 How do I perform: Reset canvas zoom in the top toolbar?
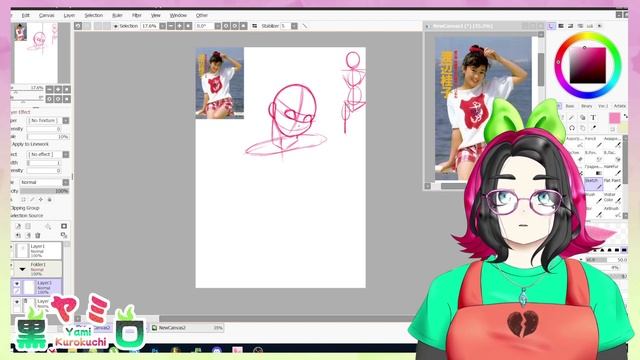click(188, 26)
